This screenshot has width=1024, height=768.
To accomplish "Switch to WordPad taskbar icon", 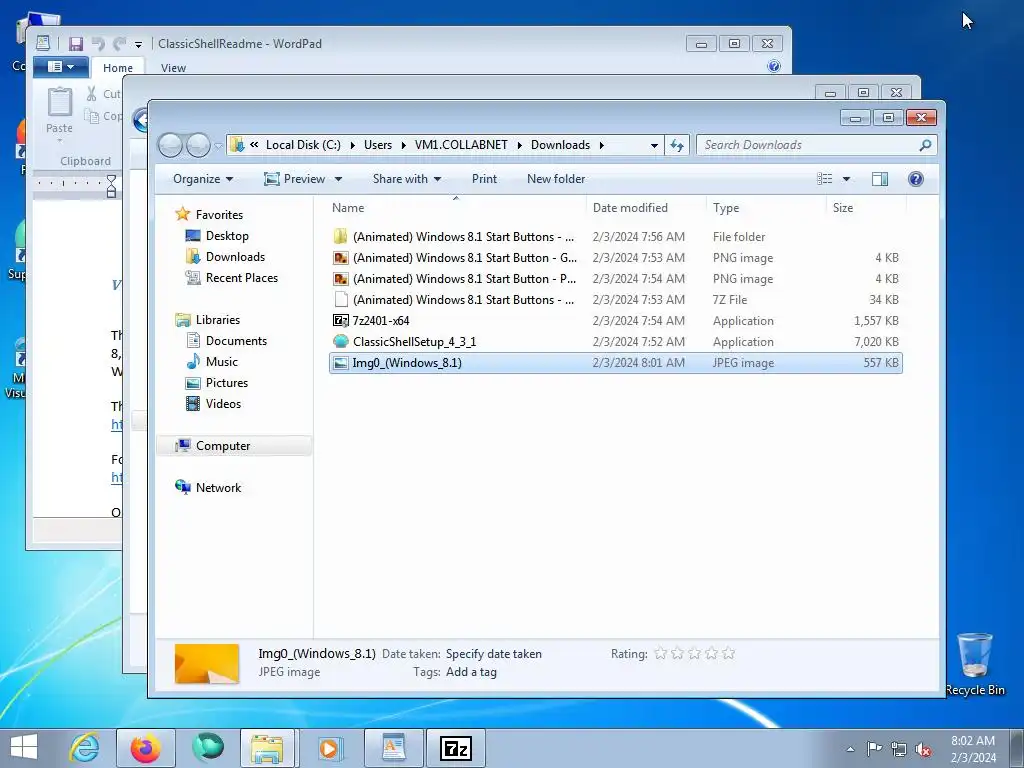I will (x=394, y=748).
